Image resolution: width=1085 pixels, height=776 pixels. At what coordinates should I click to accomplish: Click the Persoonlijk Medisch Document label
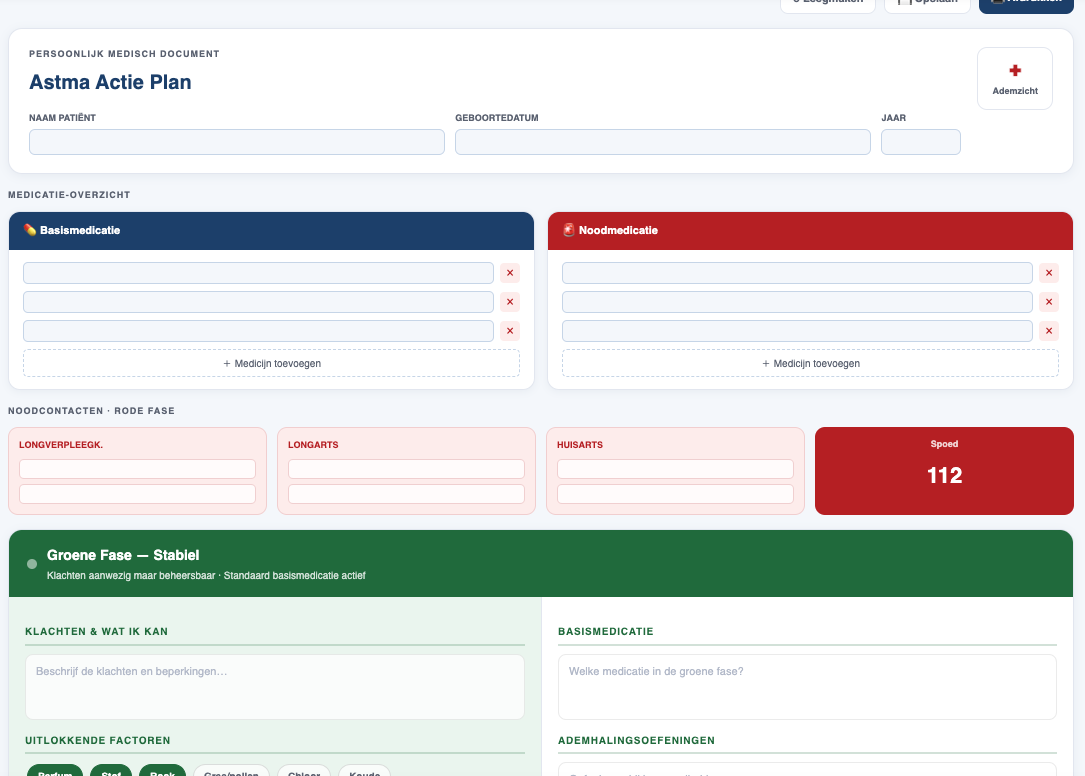[x=125, y=53]
